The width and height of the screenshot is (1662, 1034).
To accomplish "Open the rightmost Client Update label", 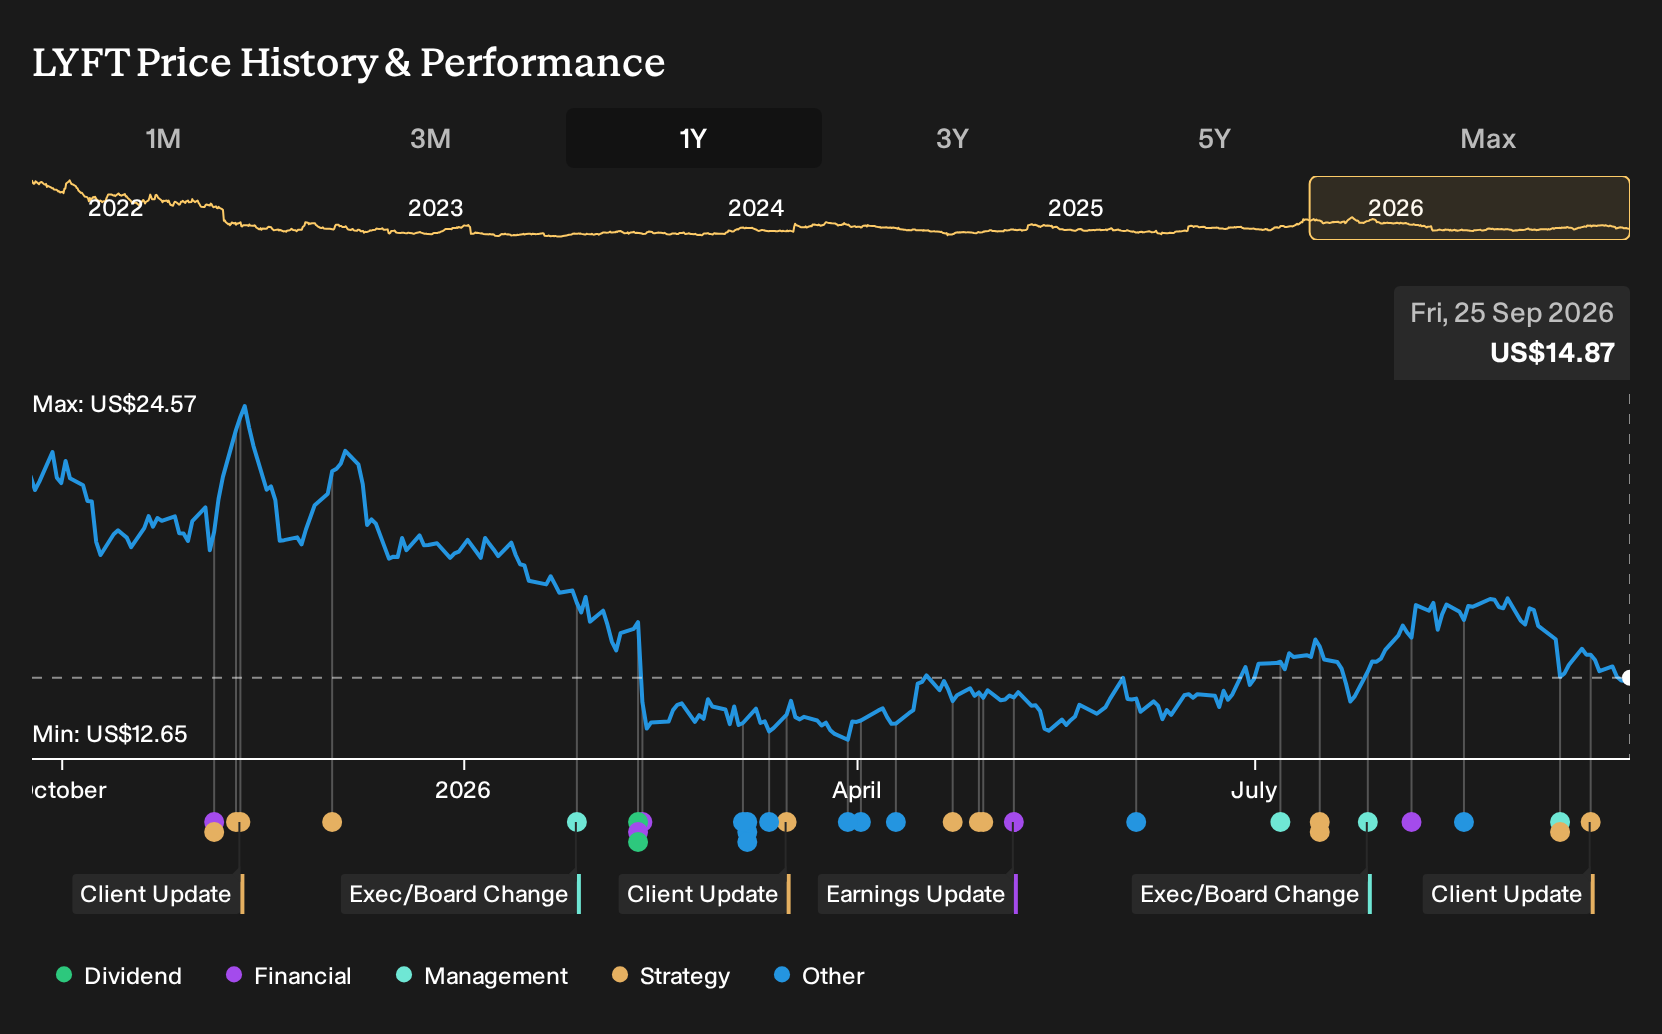I will click(1509, 894).
